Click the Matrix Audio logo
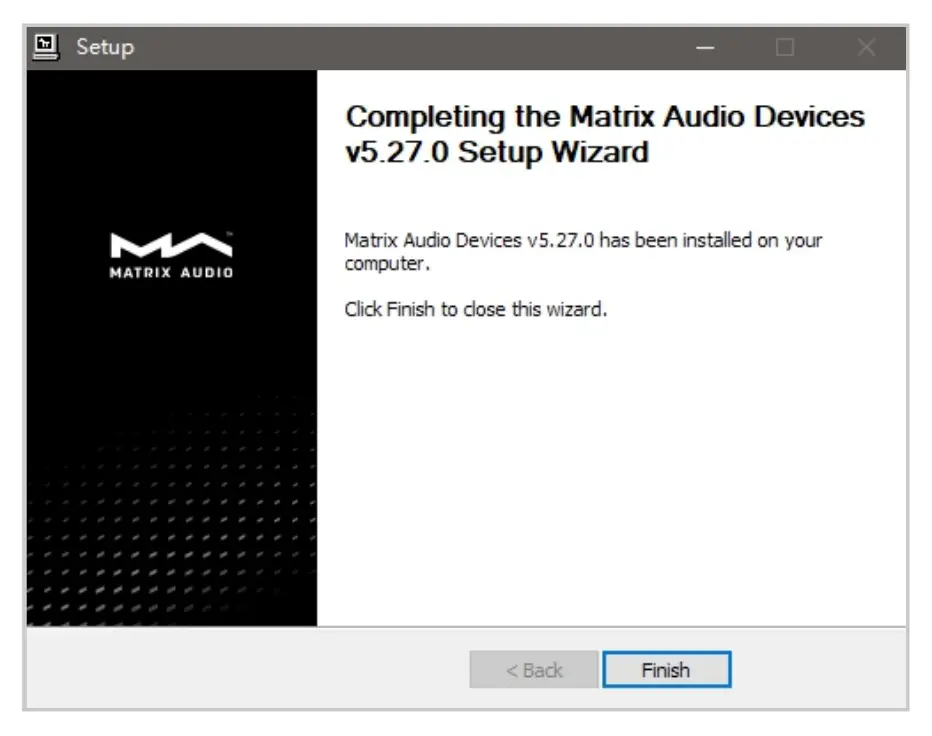The height and width of the screenshot is (736, 932). 172,255
